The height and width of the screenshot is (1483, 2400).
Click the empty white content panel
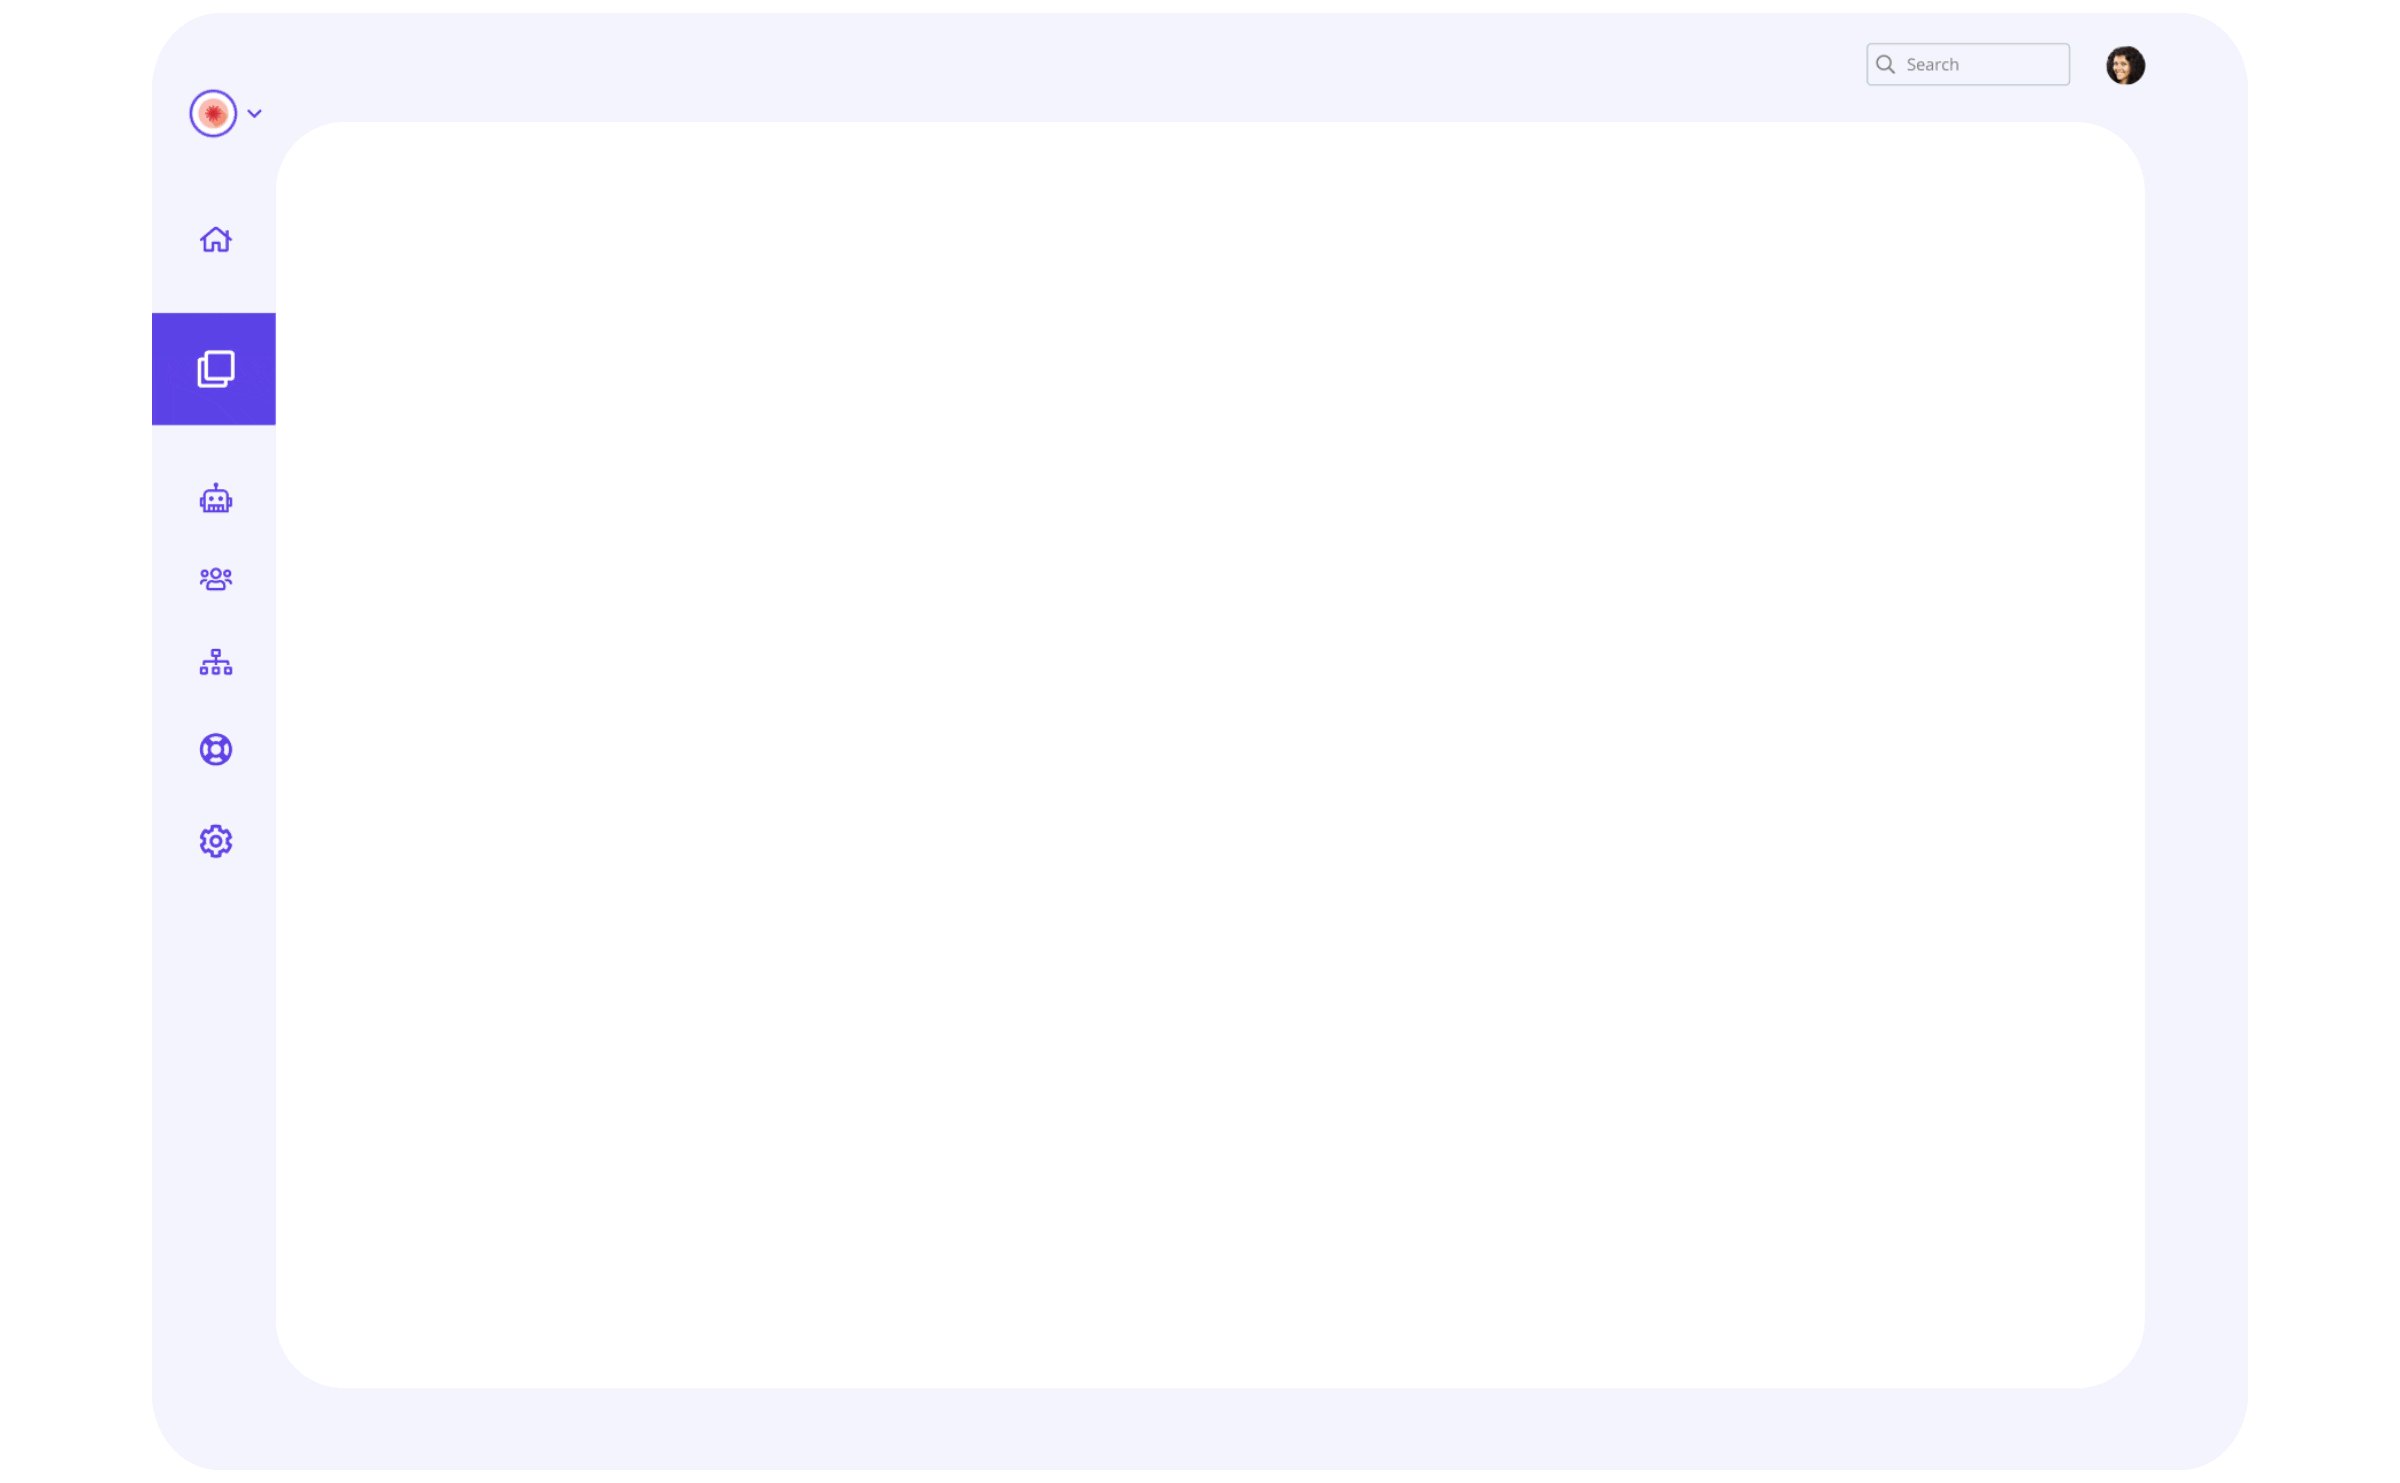1210,755
